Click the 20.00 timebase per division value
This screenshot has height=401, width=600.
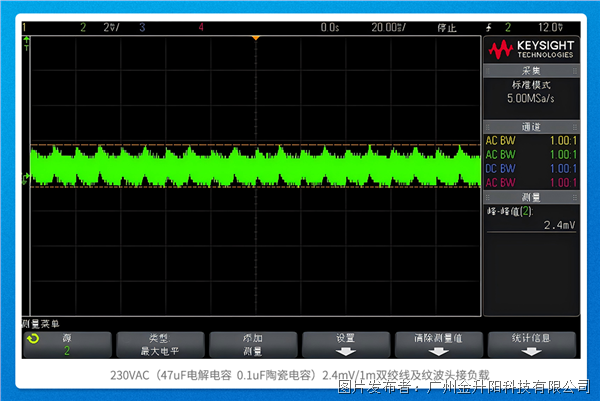[388, 27]
